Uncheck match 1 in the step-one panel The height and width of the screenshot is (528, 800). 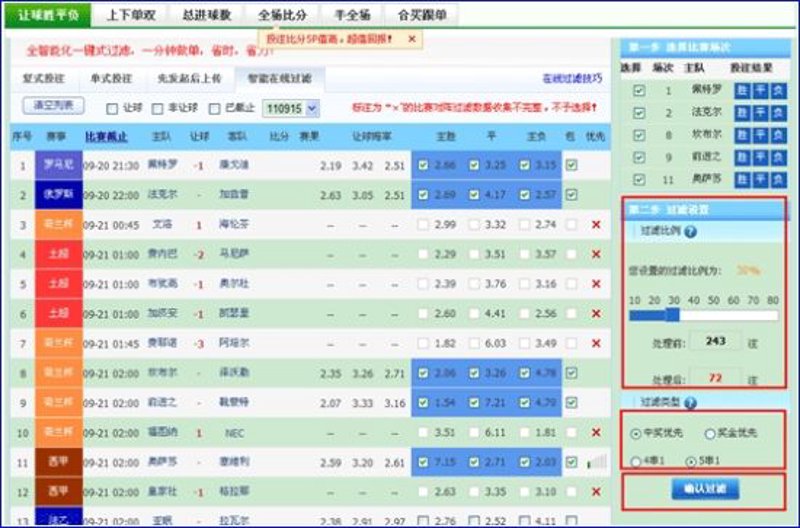coord(639,91)
